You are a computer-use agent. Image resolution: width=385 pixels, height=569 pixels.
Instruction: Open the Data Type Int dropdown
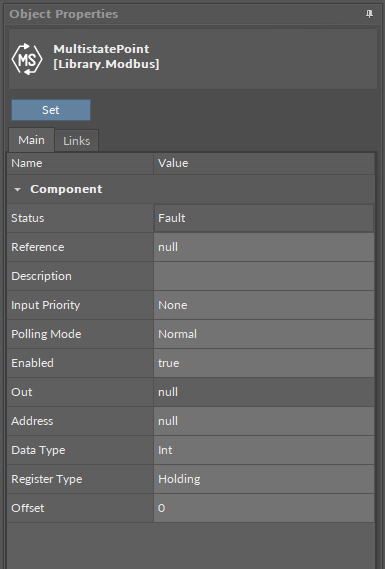pyautogui.click(x=264, y=450)
